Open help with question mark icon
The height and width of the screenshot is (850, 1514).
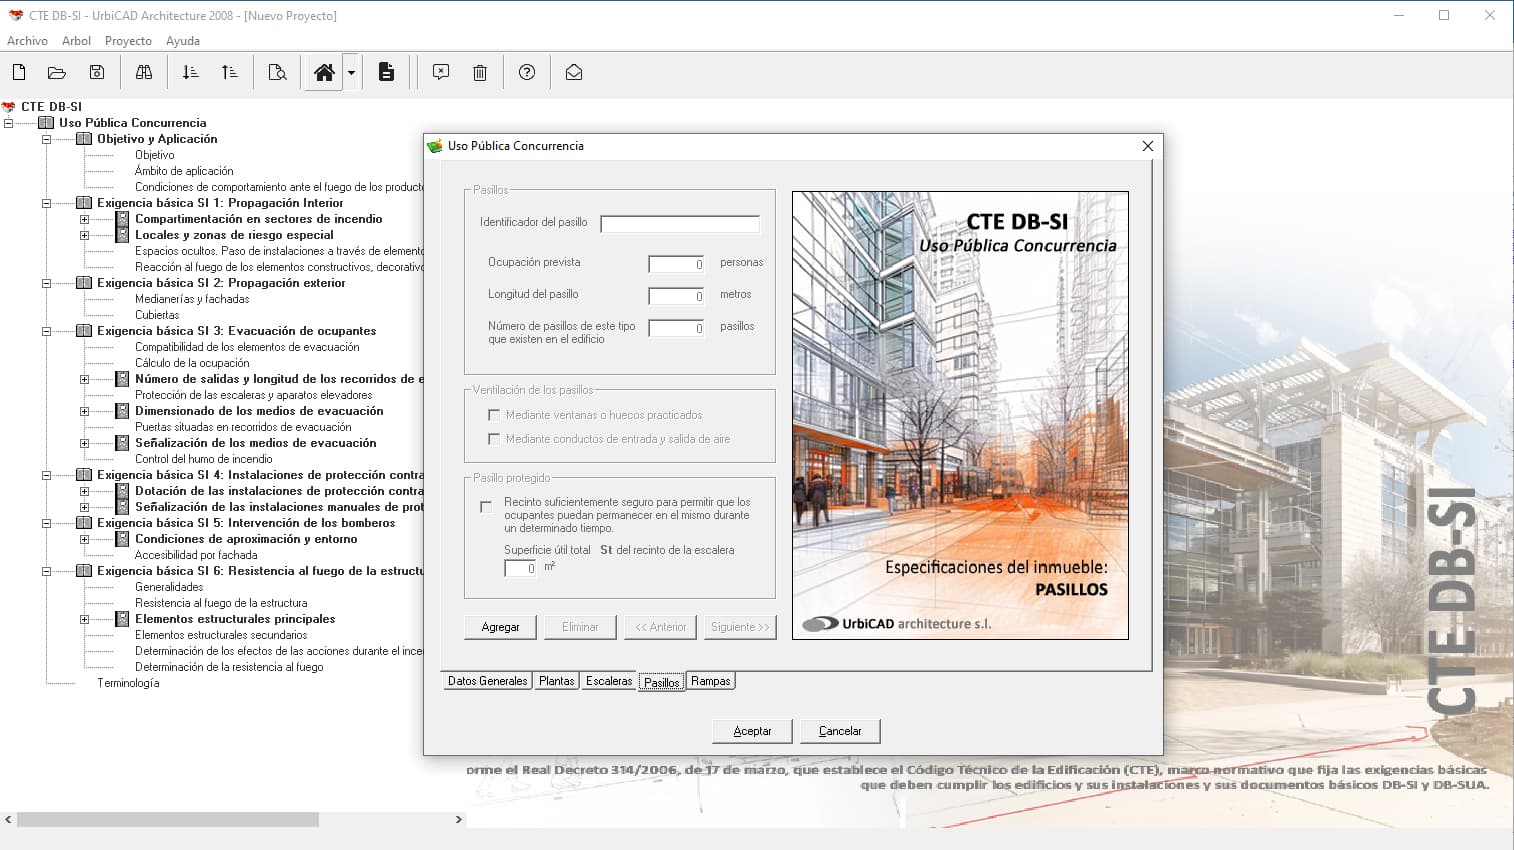tap(527, 72)
